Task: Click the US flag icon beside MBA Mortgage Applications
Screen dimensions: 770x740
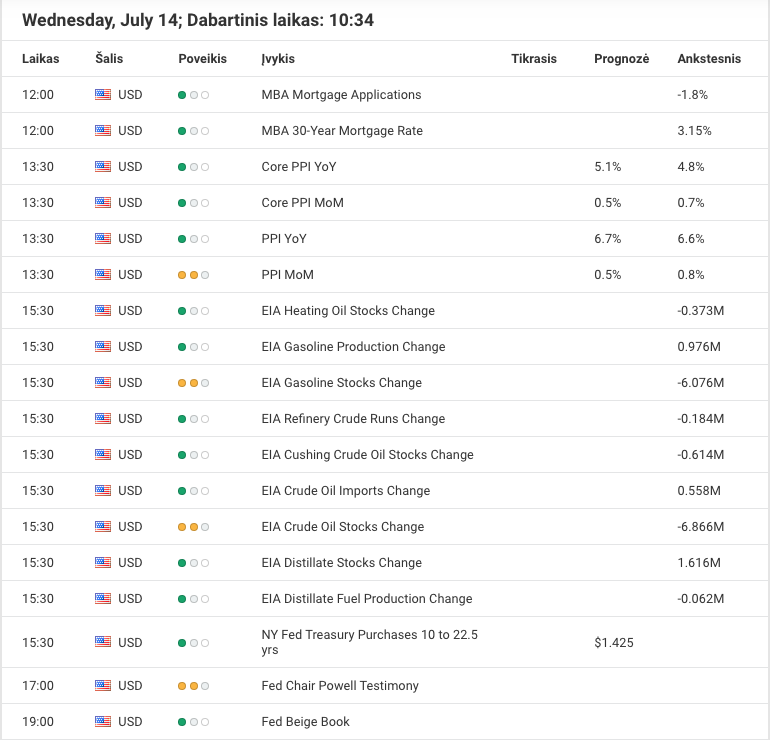Action: (103, 95)
